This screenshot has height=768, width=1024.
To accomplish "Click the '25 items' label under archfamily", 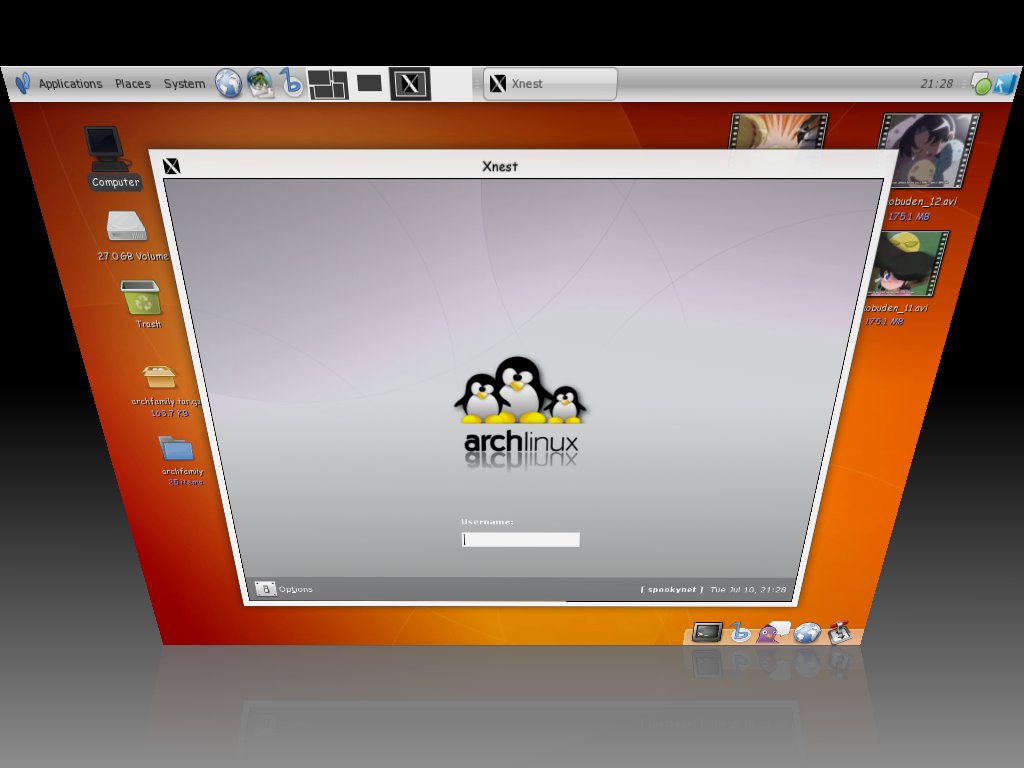I will pyautogui.click(x=185, y=482).
